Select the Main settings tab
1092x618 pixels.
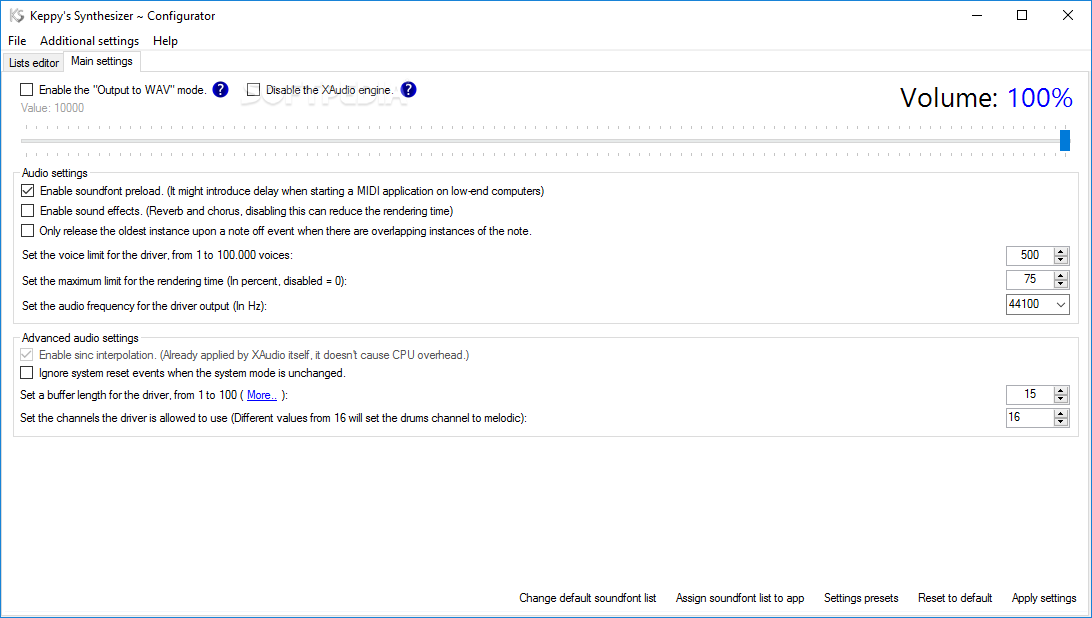coord(102,61)
